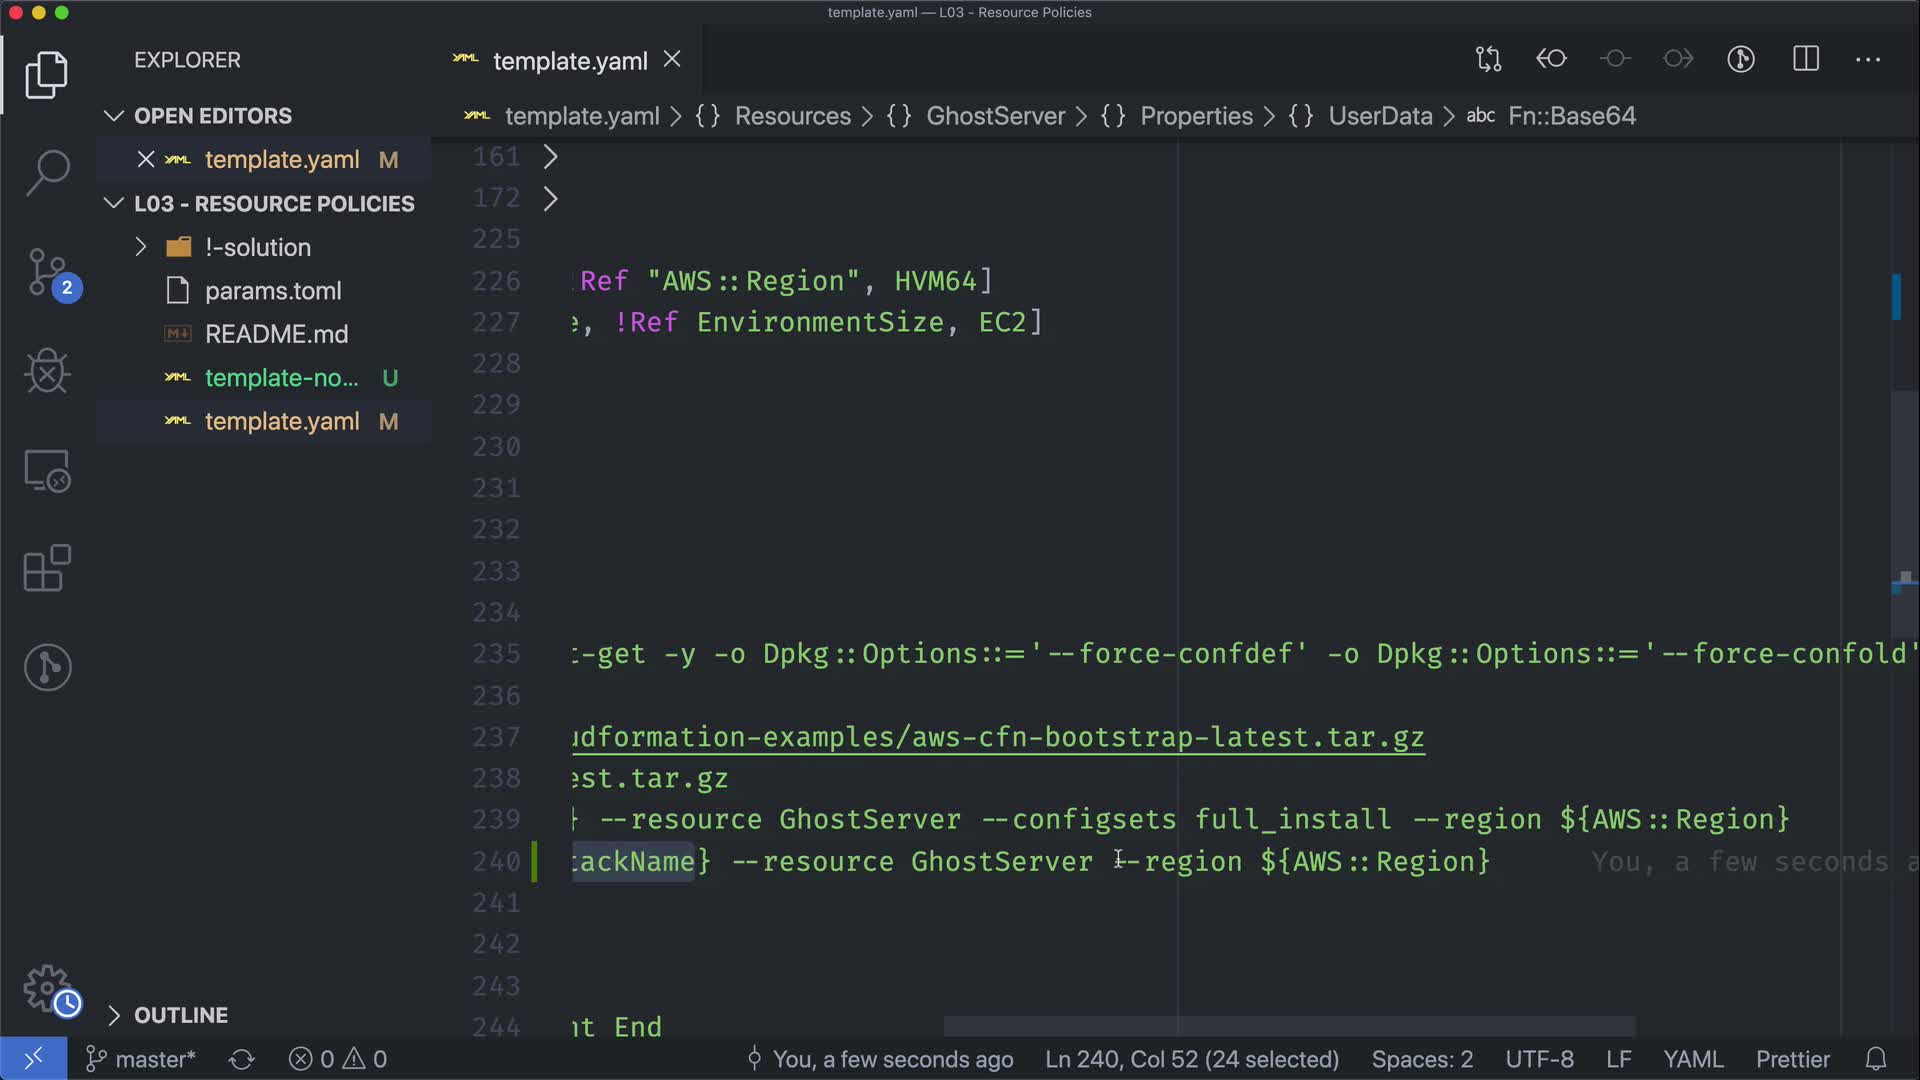Open the notifications bell in status bar

click(1875, 1059)
